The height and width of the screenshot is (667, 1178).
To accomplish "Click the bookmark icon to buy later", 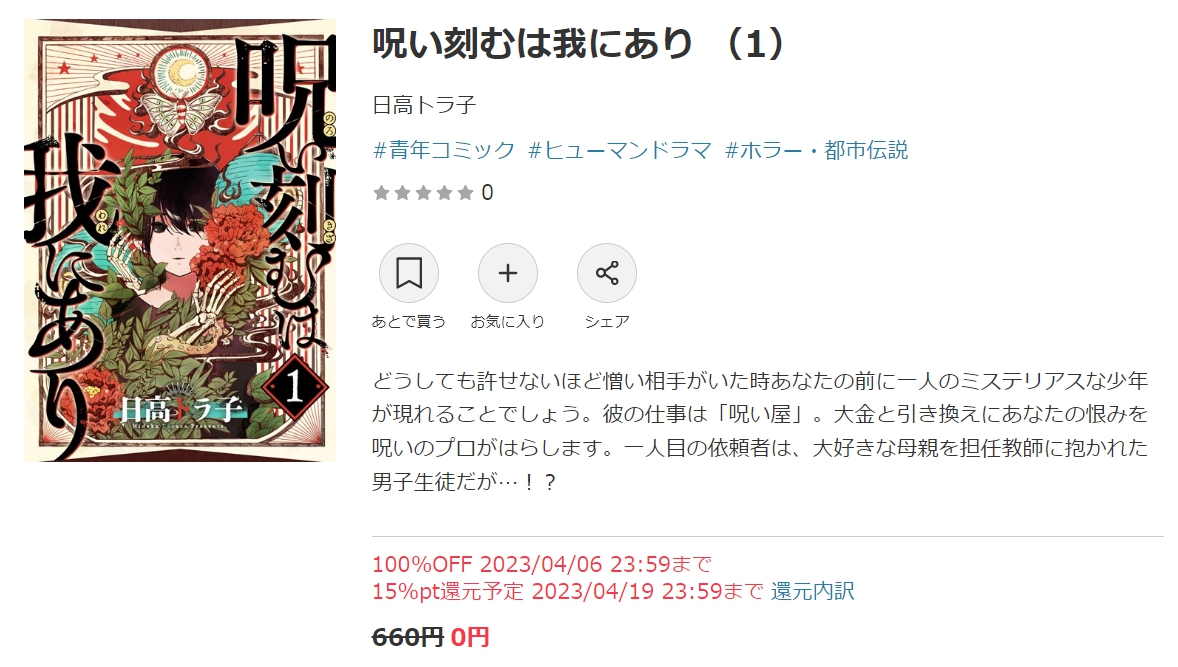I will point(409,273).
